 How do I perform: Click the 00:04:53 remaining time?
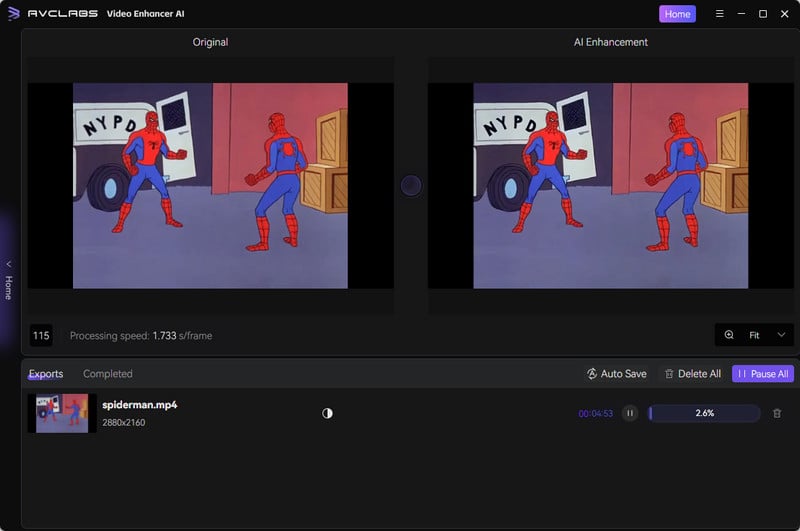[x=595, y=414]
